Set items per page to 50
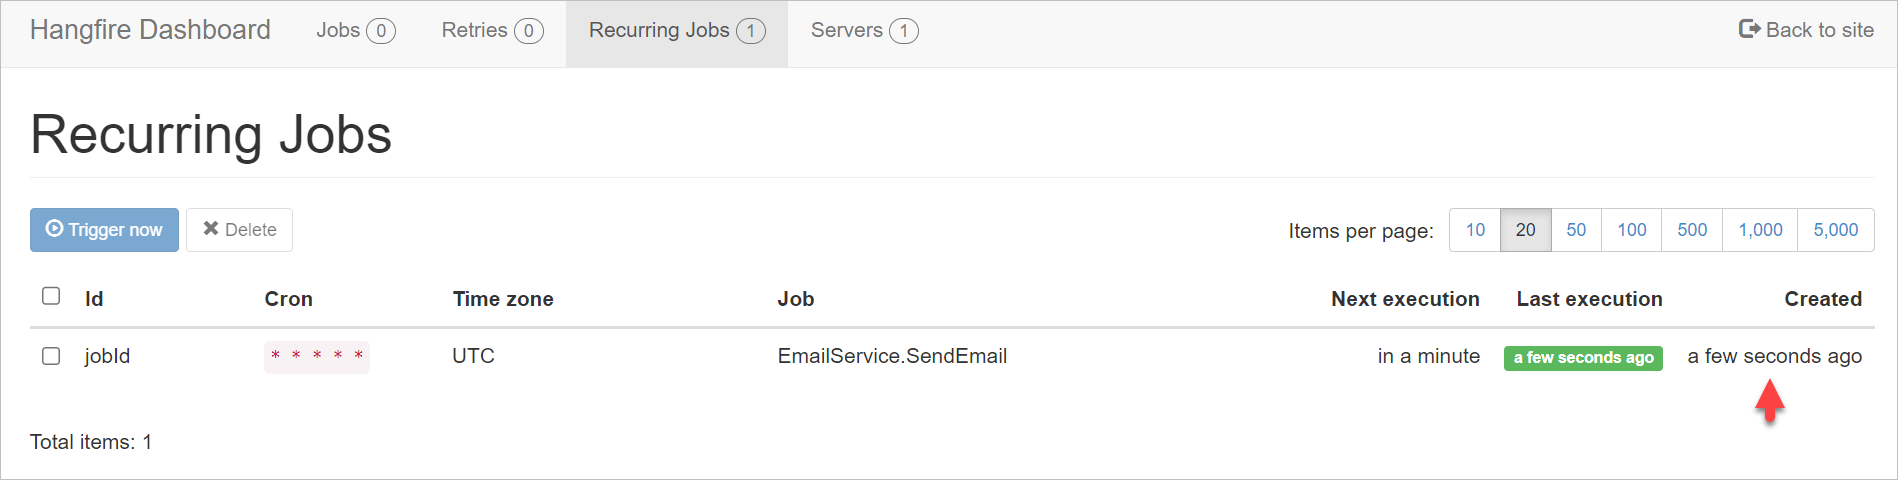The width and height of the screenshot is (1898, 480). (x=1576, y=230)
